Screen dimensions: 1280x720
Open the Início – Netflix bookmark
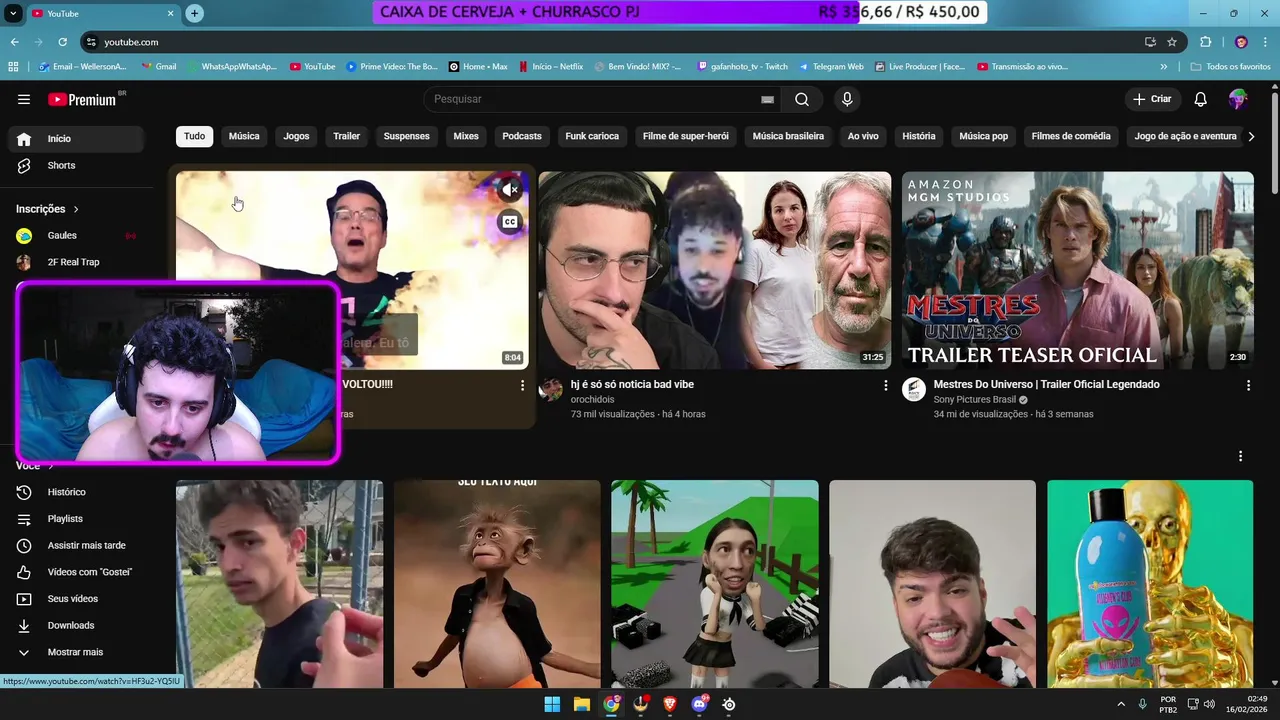pos(550,67)
